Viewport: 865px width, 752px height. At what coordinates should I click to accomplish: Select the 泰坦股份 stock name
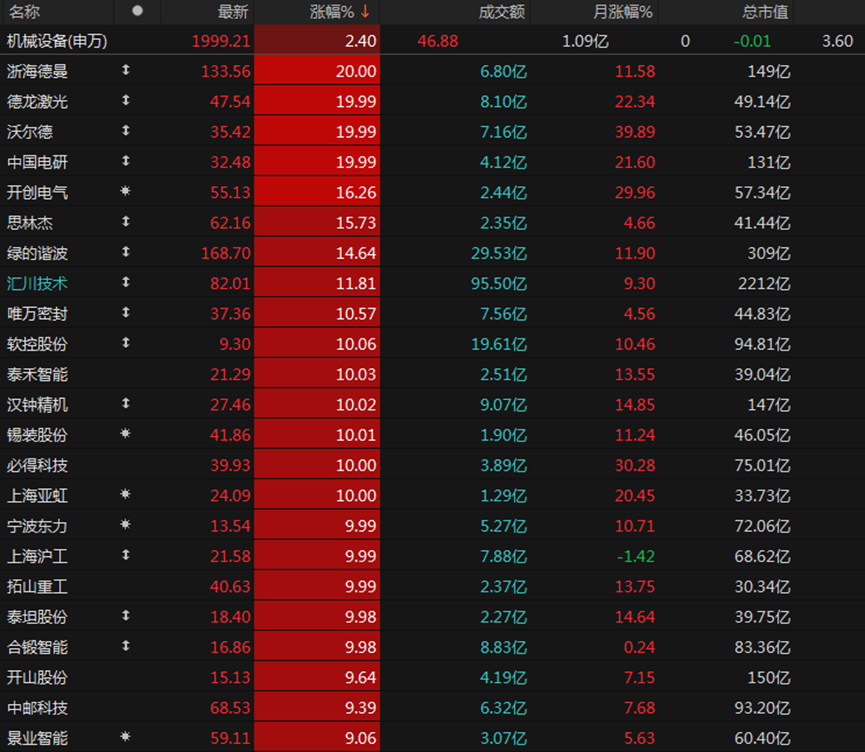[x=37, y=617]
